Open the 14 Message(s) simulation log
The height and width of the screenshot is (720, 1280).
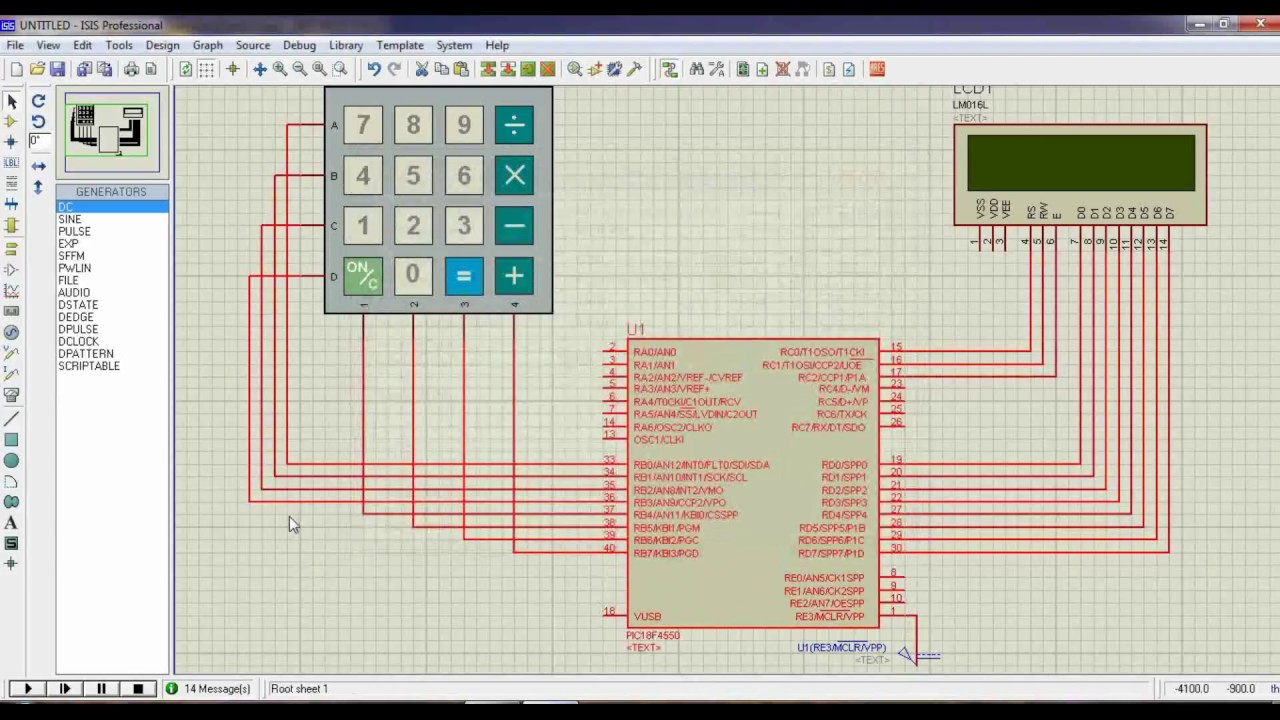click(209, 689)
